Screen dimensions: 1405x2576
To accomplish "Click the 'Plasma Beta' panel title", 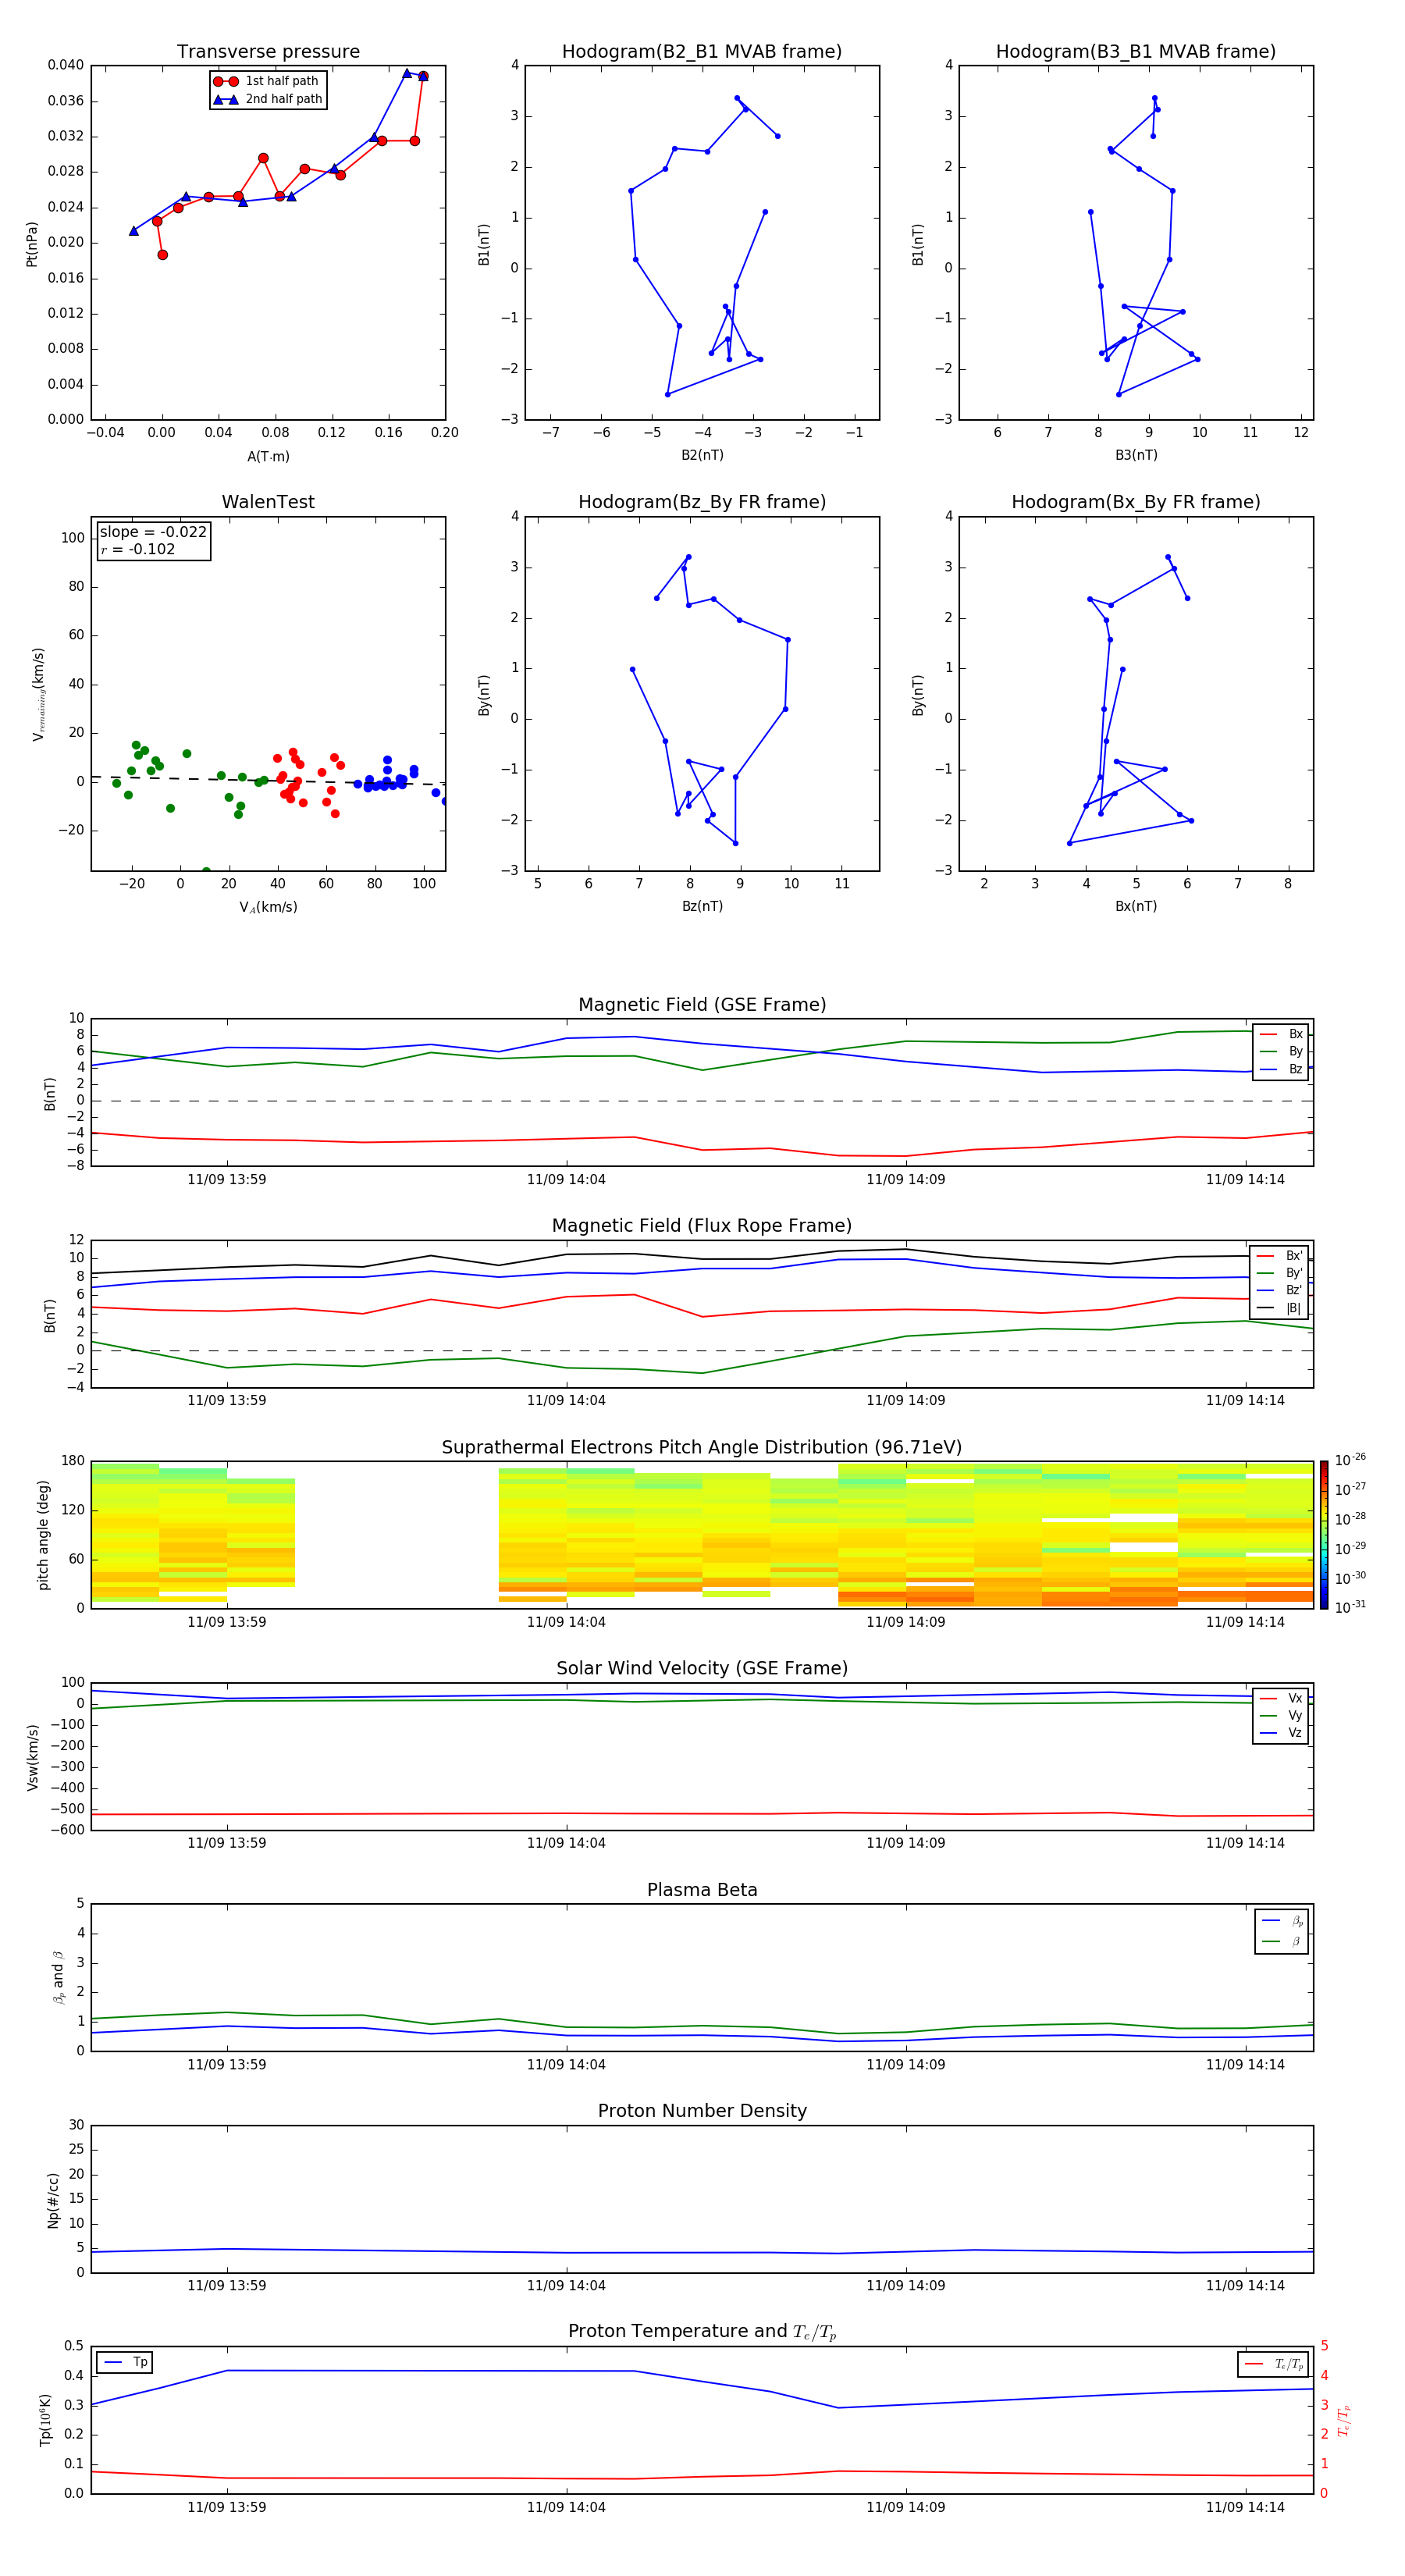I will (702, 1891).
